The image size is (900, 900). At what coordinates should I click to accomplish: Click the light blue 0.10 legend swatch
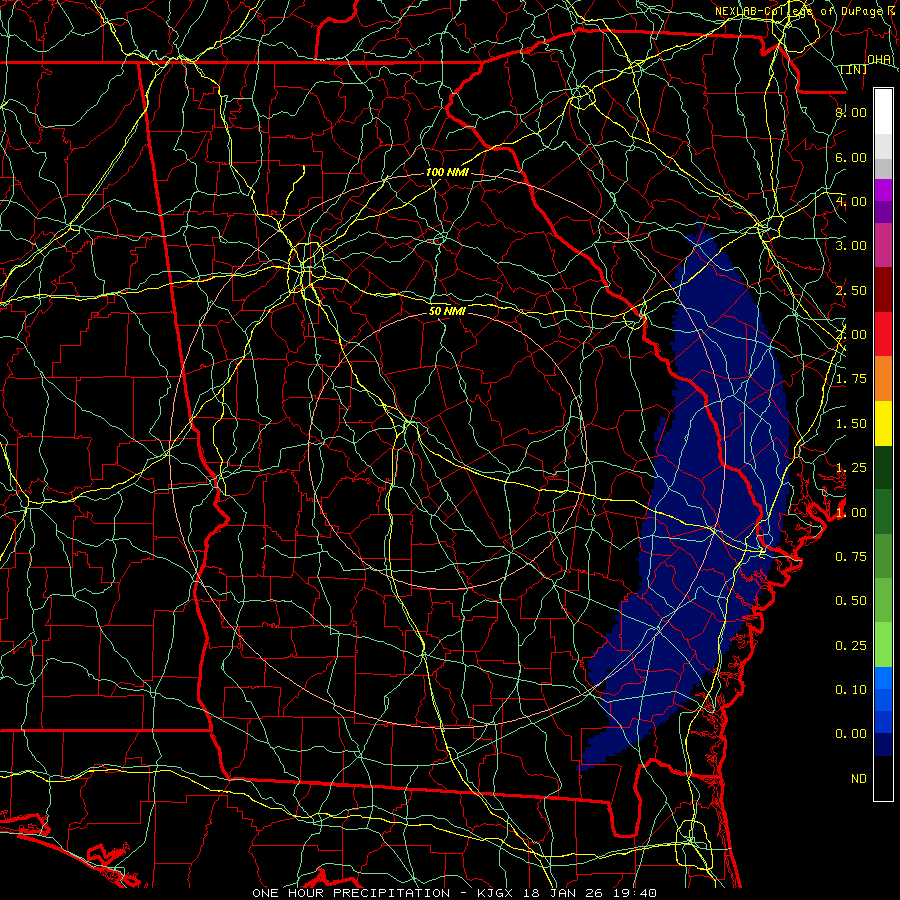click(x=883, y=678)
